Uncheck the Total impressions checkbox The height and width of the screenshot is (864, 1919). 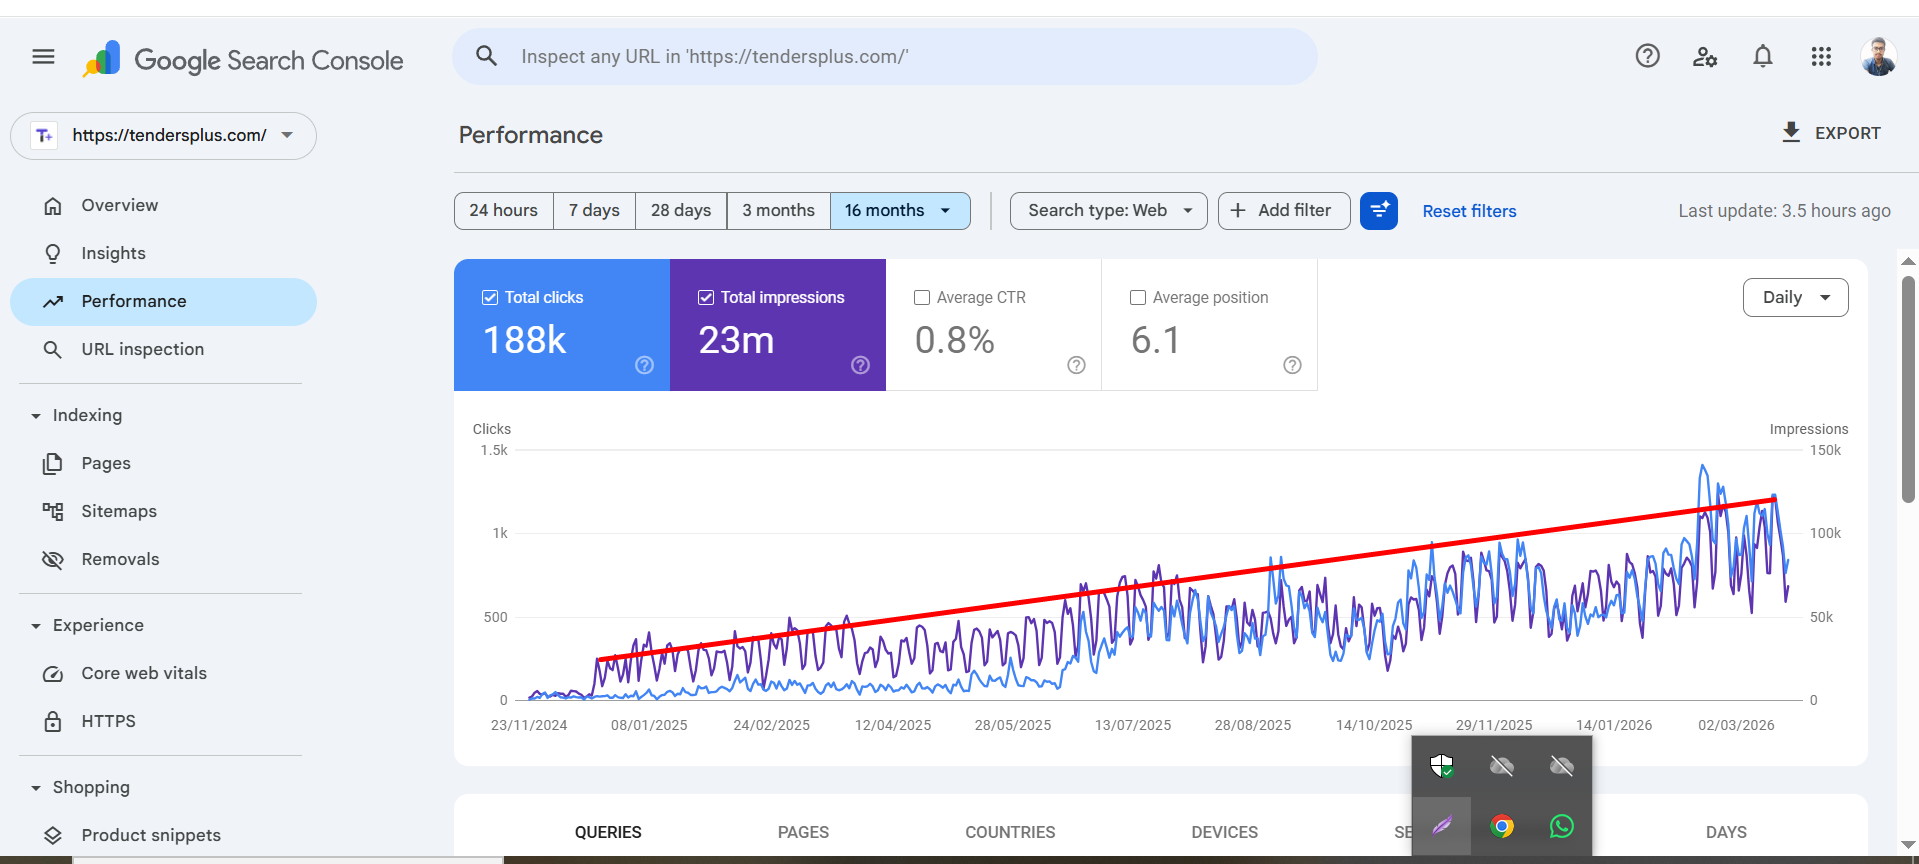pos(706,297)
